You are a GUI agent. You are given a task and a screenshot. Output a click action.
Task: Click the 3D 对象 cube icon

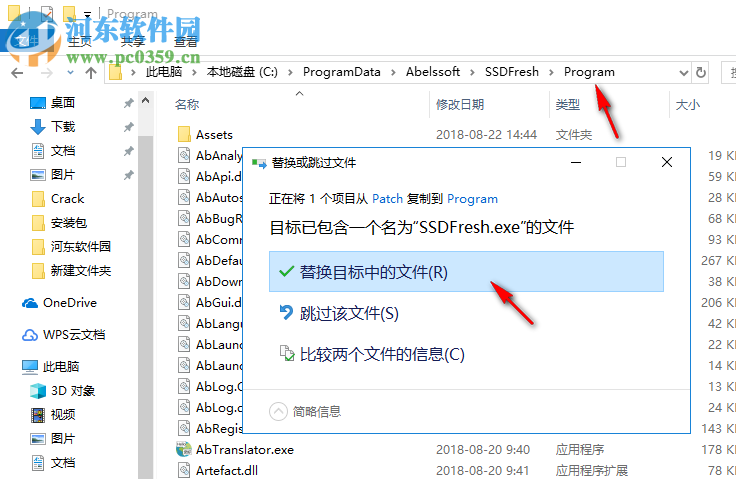38,391
